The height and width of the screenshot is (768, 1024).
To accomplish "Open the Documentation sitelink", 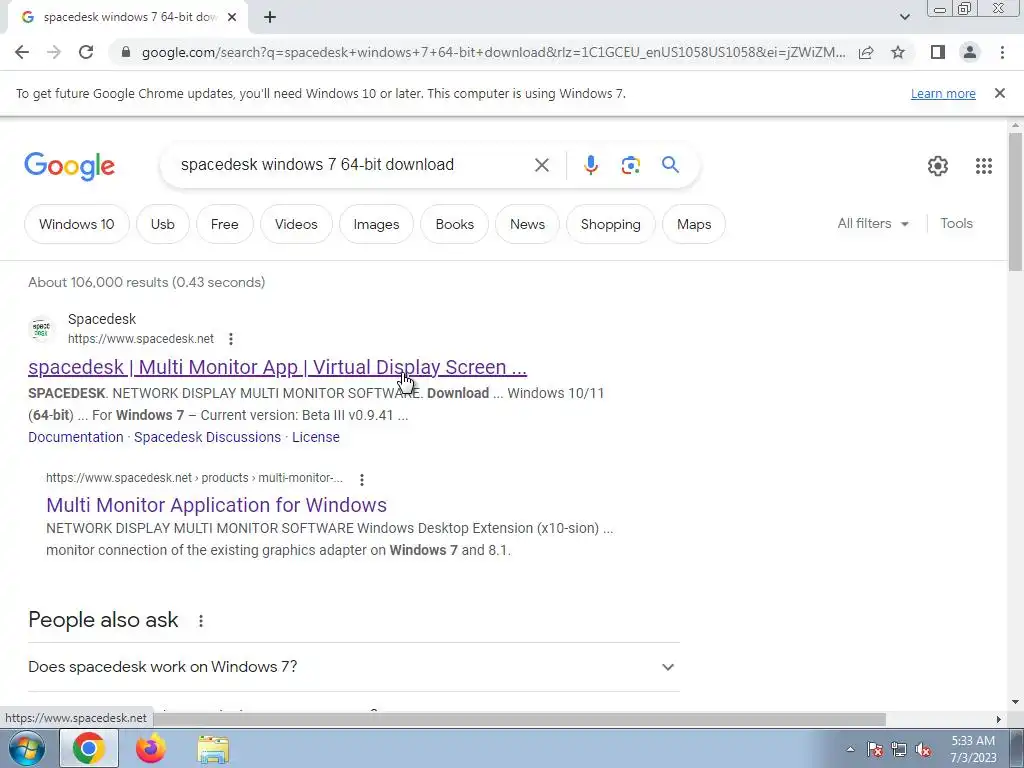I will click(76, 437).
